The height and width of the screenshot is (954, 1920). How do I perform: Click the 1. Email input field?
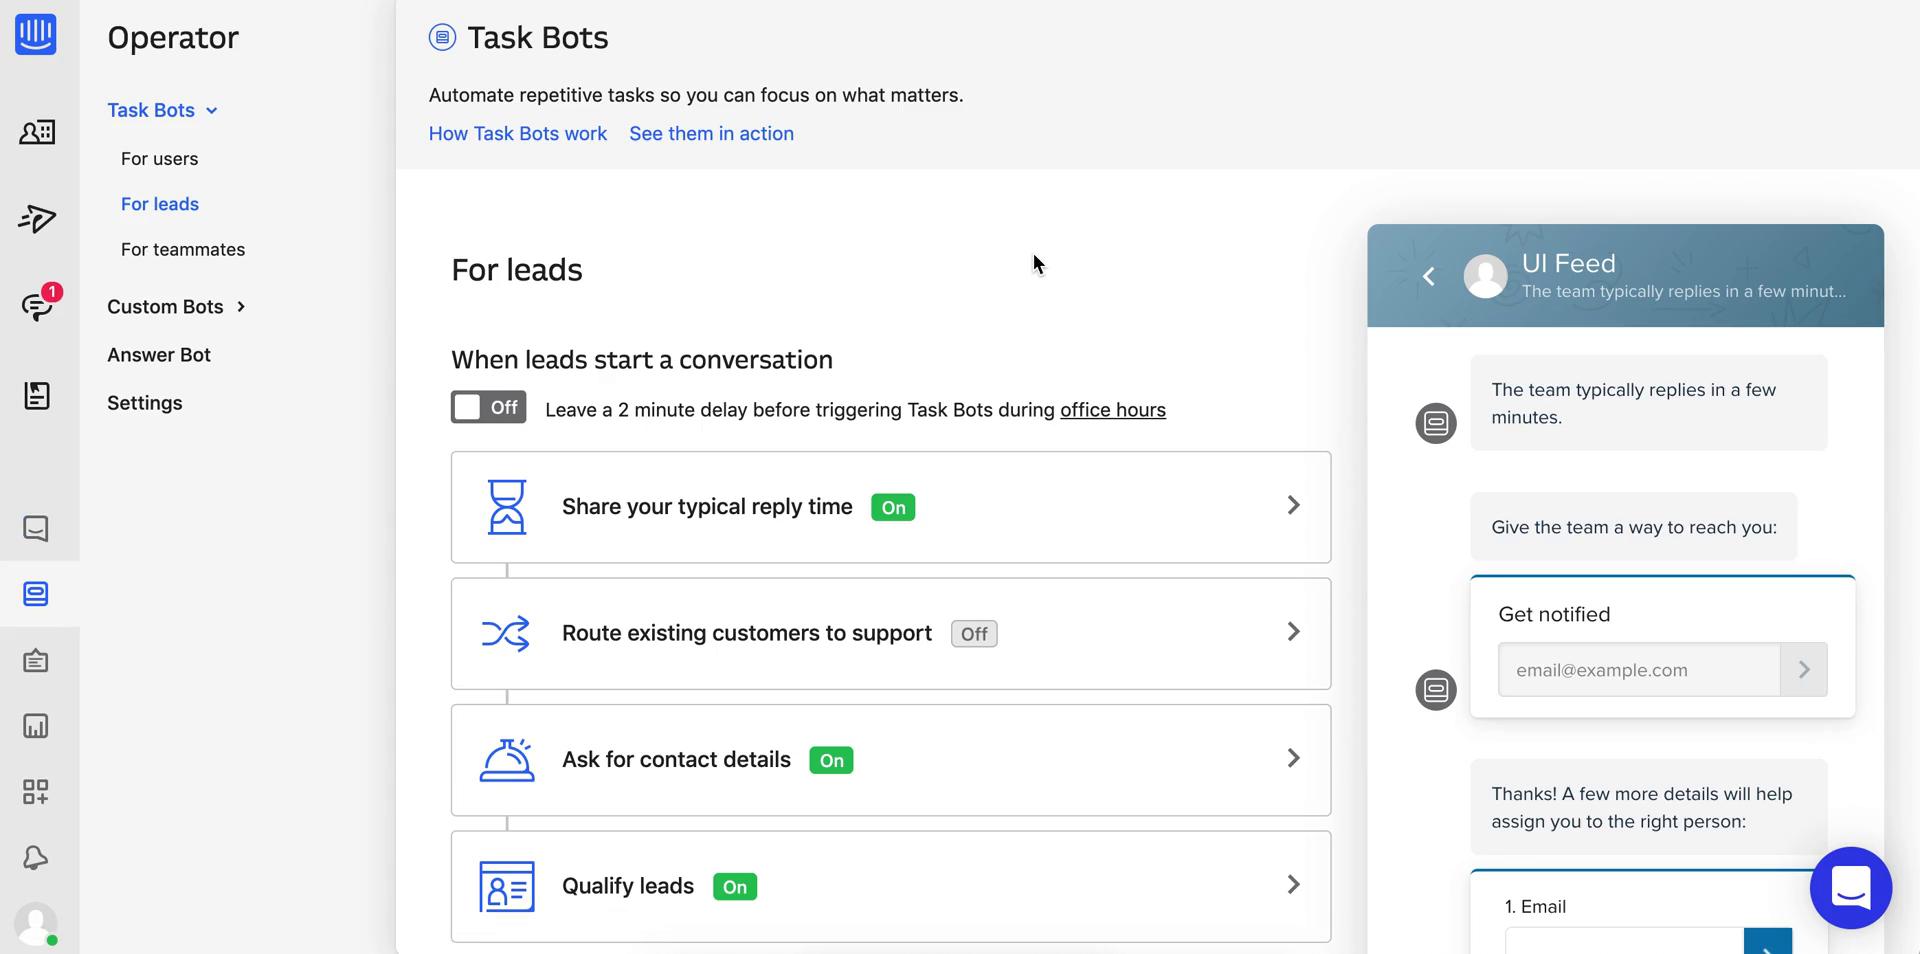click(1625, 941)
